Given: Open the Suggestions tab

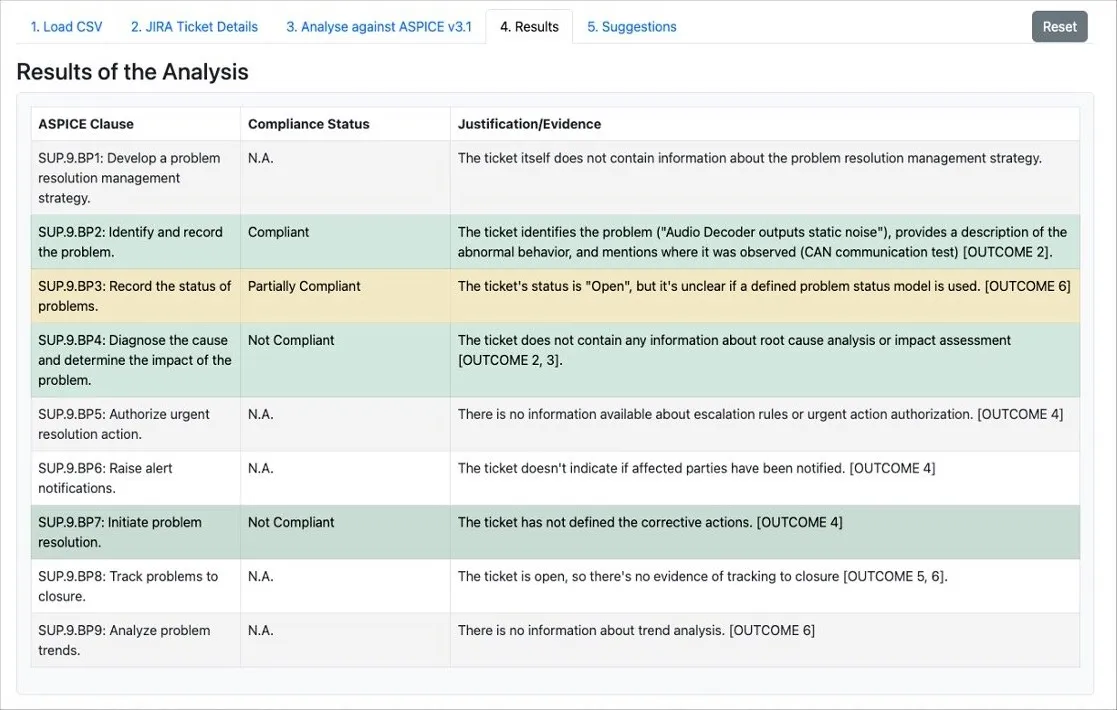Looking at the screenshot, I should pyautogui.click(x=632, y=27).
